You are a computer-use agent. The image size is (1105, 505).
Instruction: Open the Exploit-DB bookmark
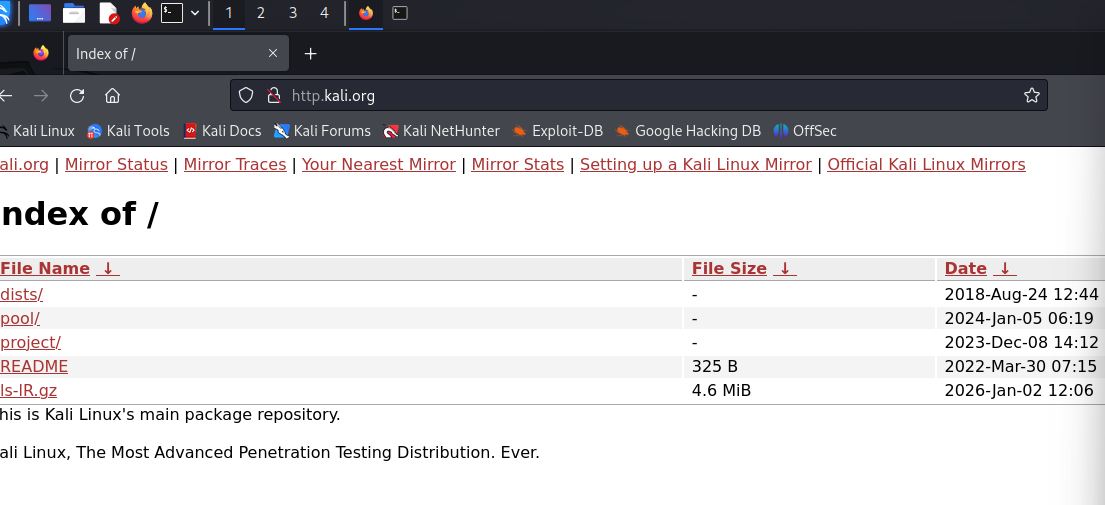point(557,131)
